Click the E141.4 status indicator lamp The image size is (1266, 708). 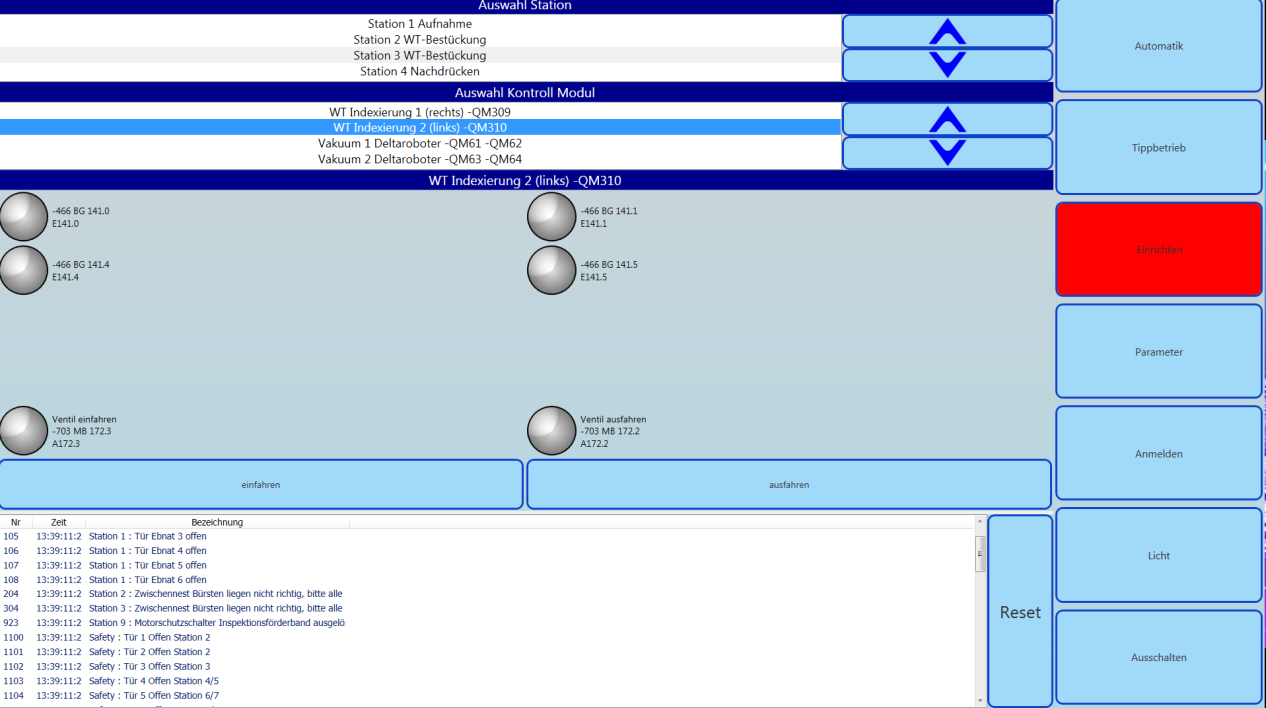(24, 269)
